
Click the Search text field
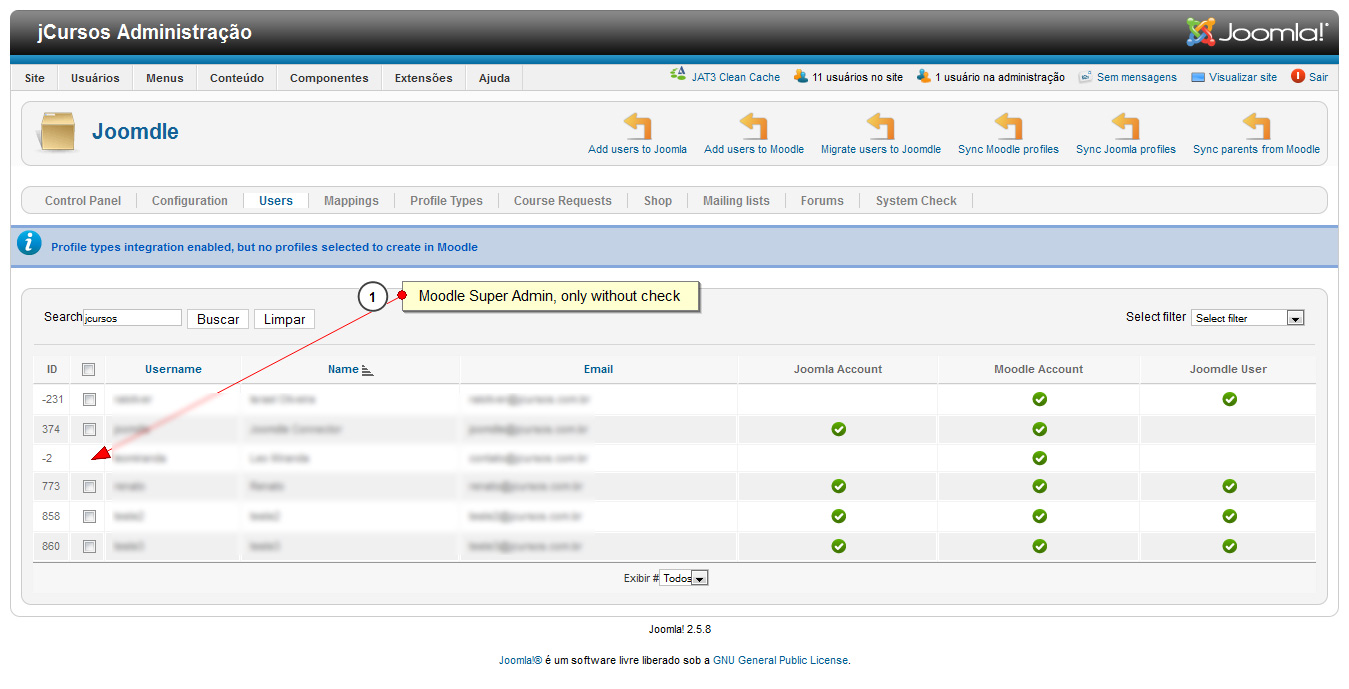point(132,318)
